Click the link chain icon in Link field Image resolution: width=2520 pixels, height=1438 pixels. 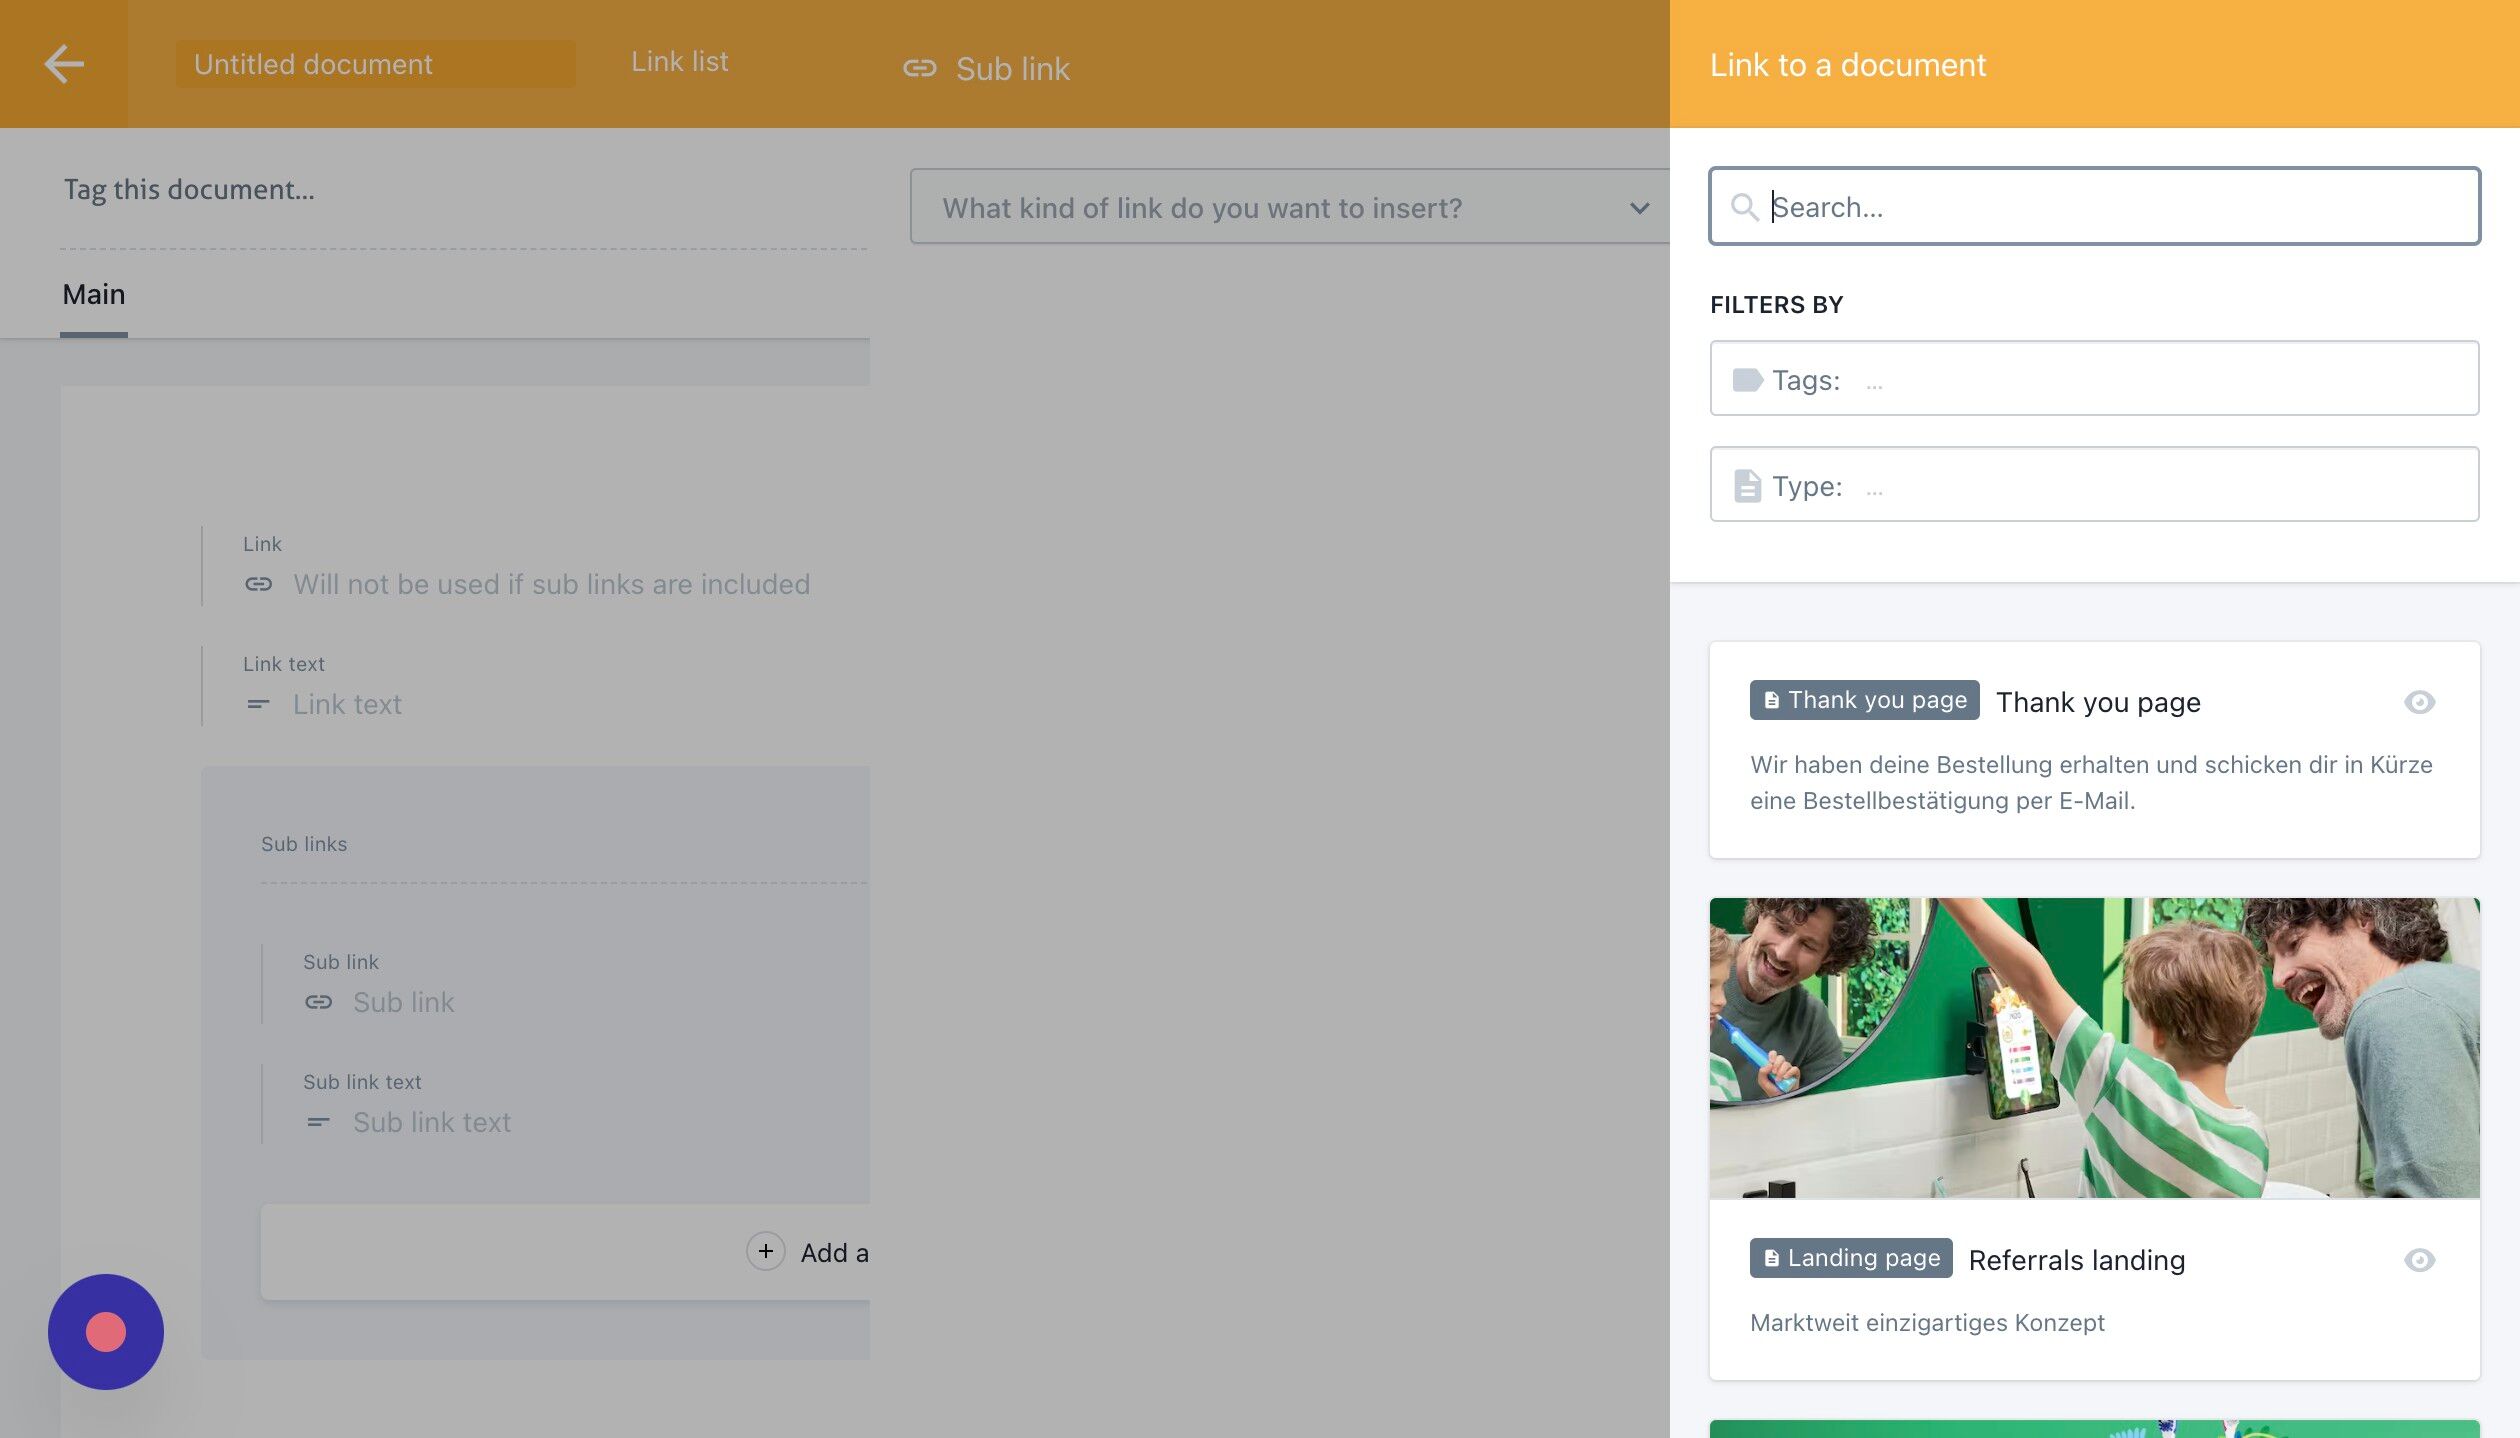pyautogui.click(x=258, y=584)
